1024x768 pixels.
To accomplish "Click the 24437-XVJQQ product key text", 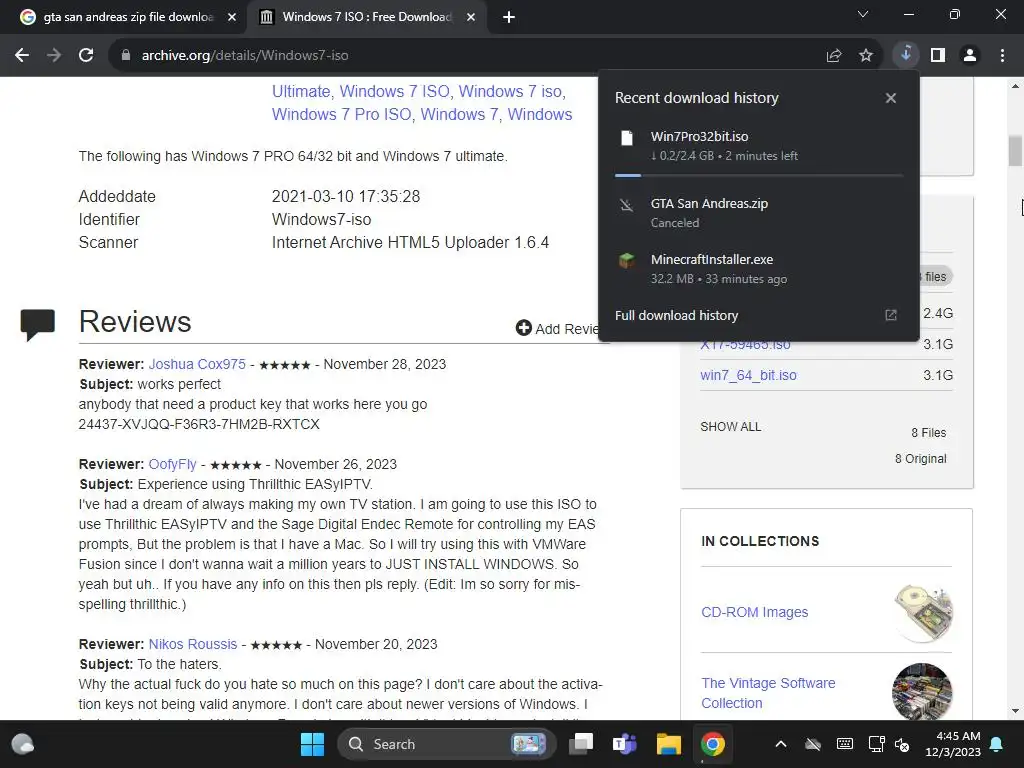I will (x=199, y=424).
